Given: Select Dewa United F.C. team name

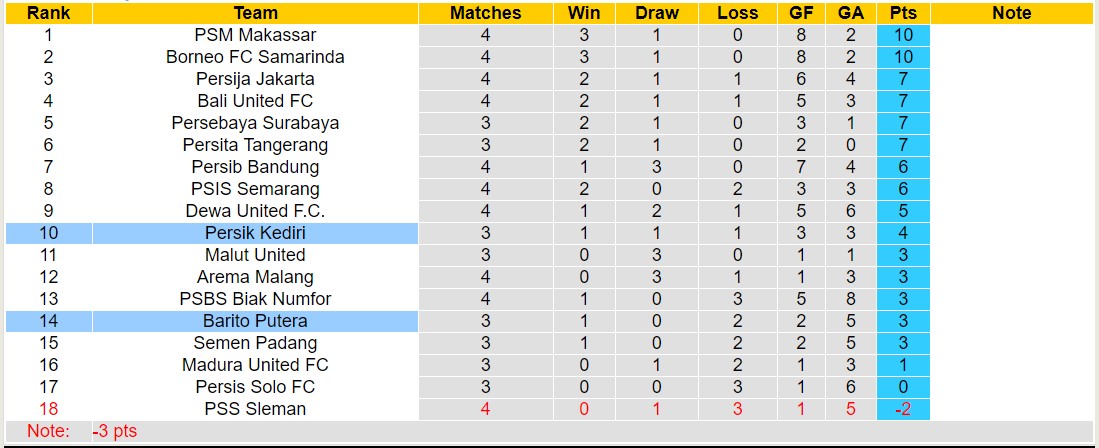Looking at the screenshot, I should [255, 211].
